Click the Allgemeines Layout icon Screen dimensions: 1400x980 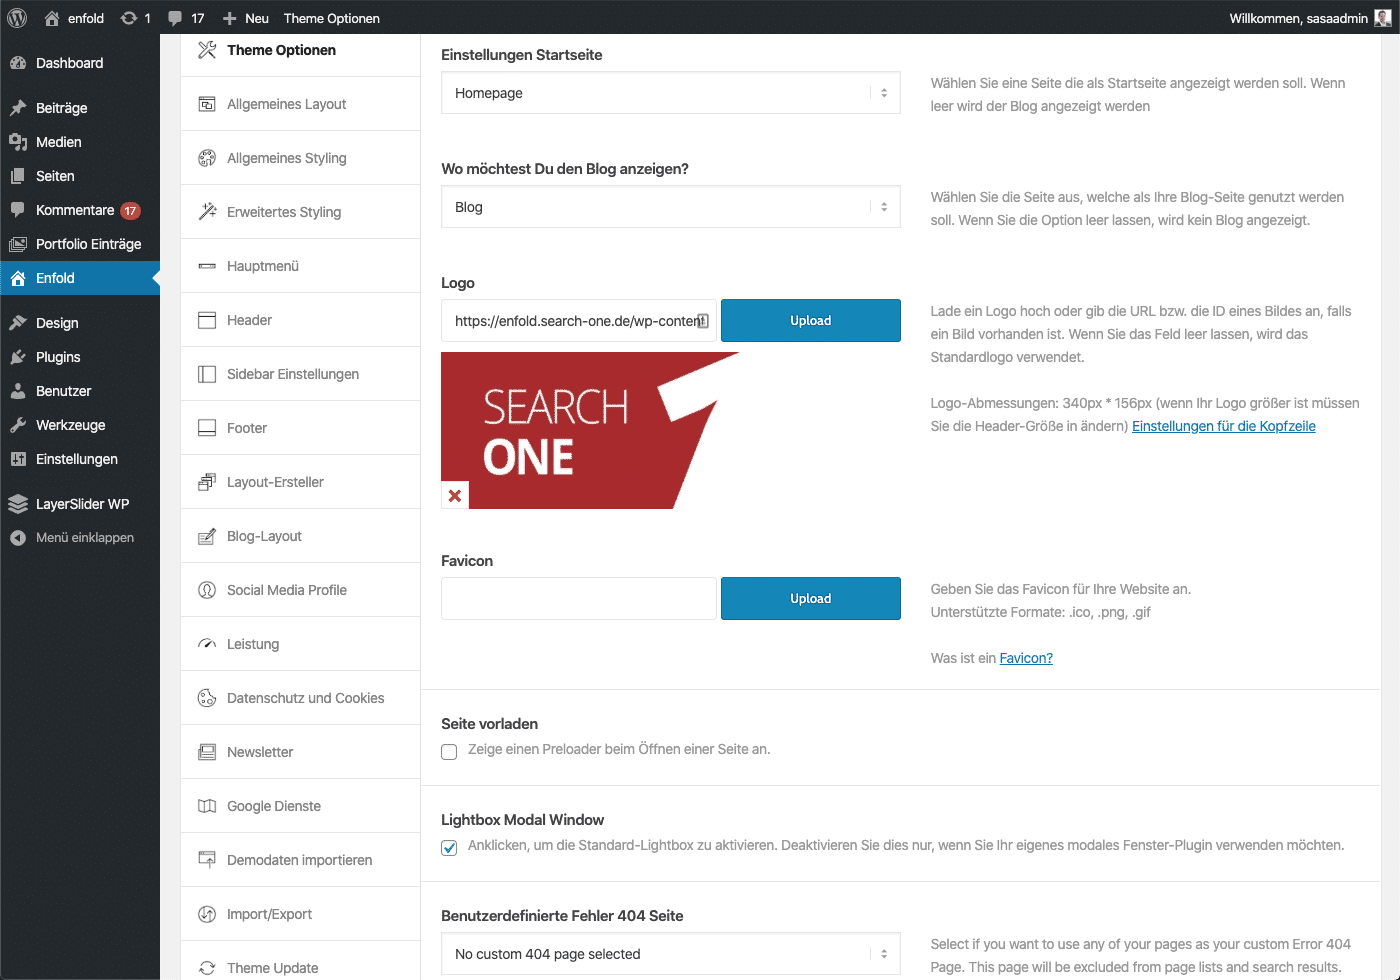click(x=207, y=104)
